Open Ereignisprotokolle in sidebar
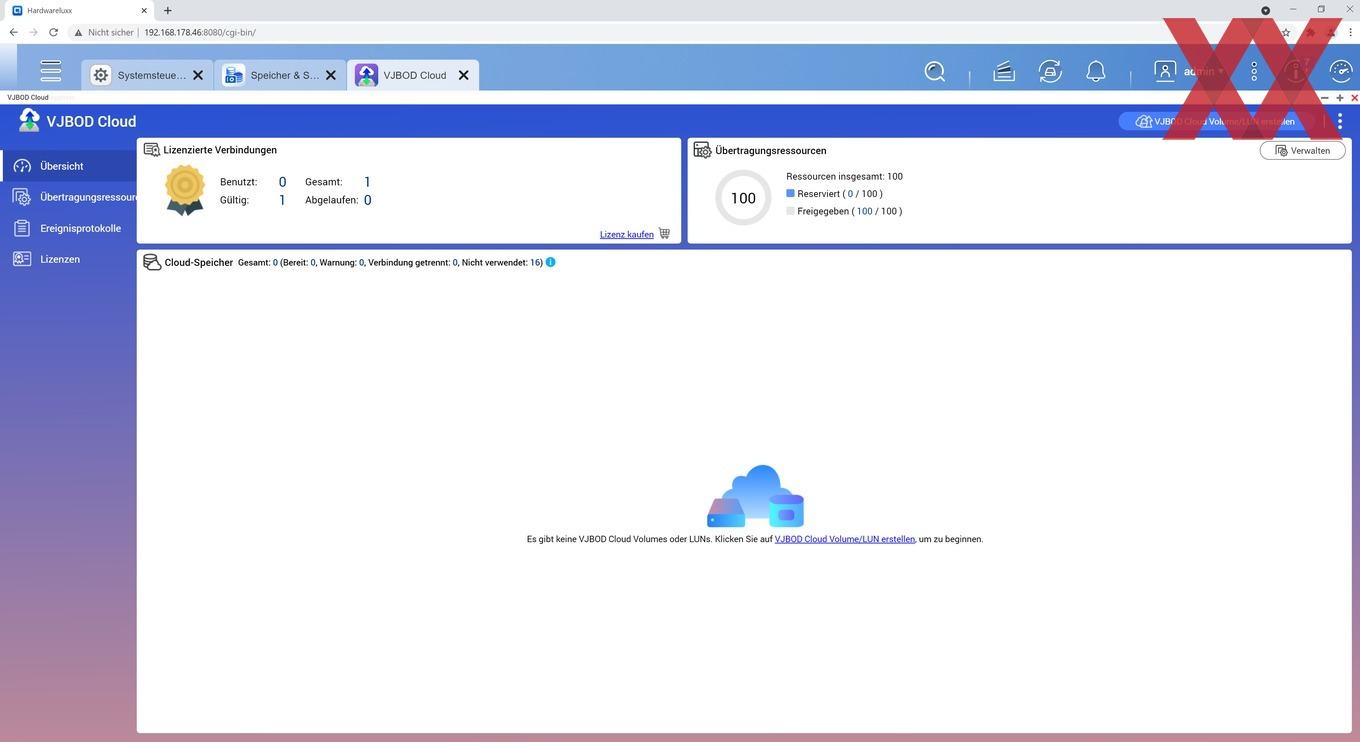The height and width of the screenshot is (742, 1360). point(68,228)
